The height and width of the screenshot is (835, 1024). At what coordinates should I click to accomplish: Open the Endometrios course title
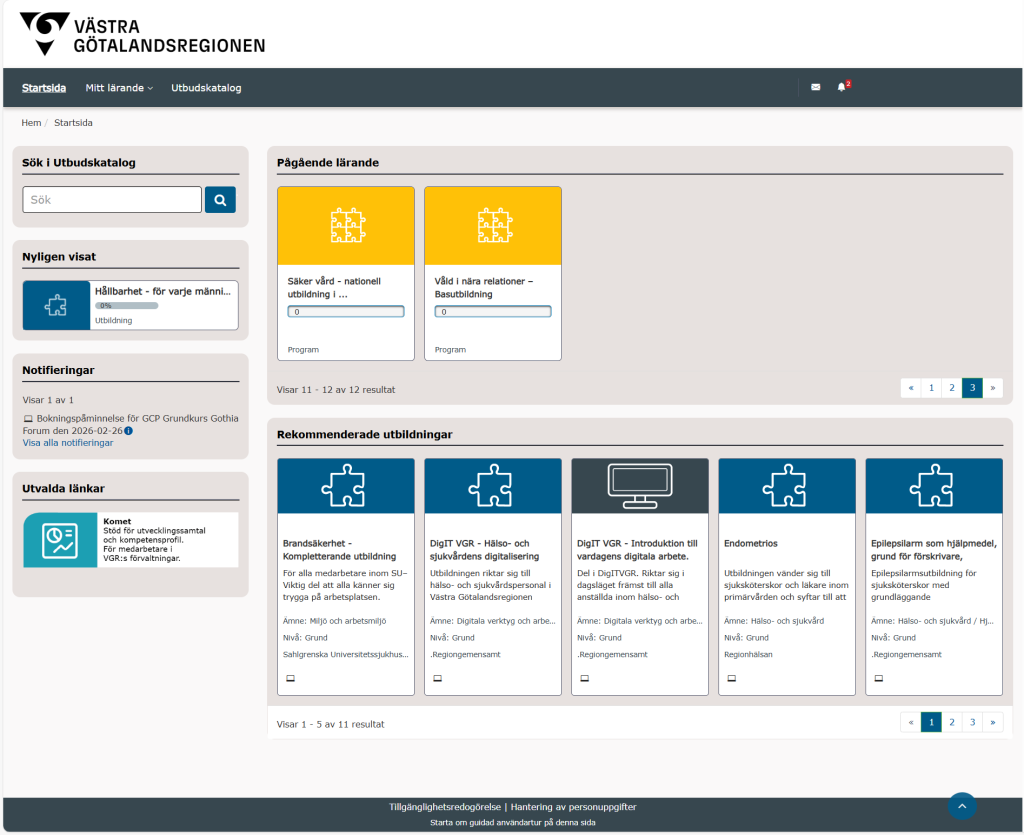click(750, 543)
